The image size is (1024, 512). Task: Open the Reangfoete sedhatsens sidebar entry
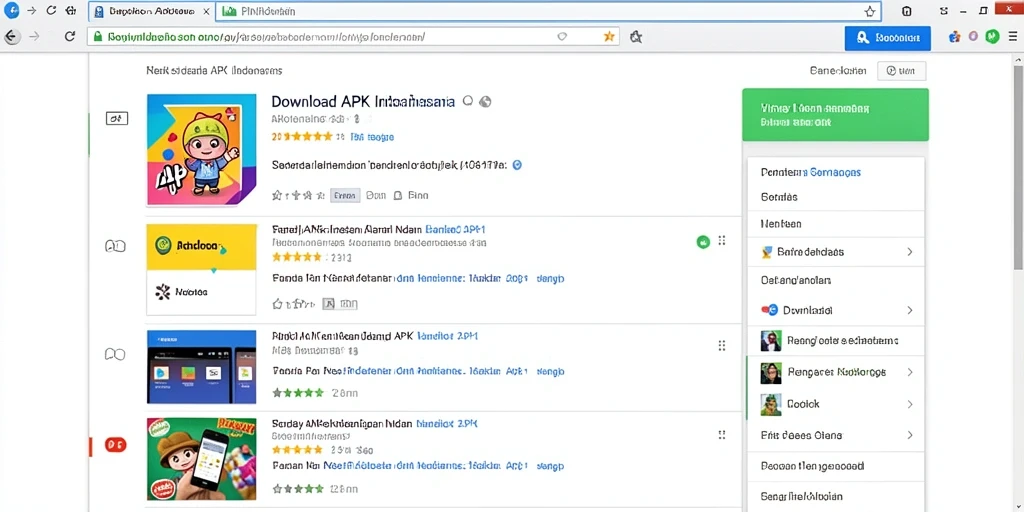coord(835,340)
